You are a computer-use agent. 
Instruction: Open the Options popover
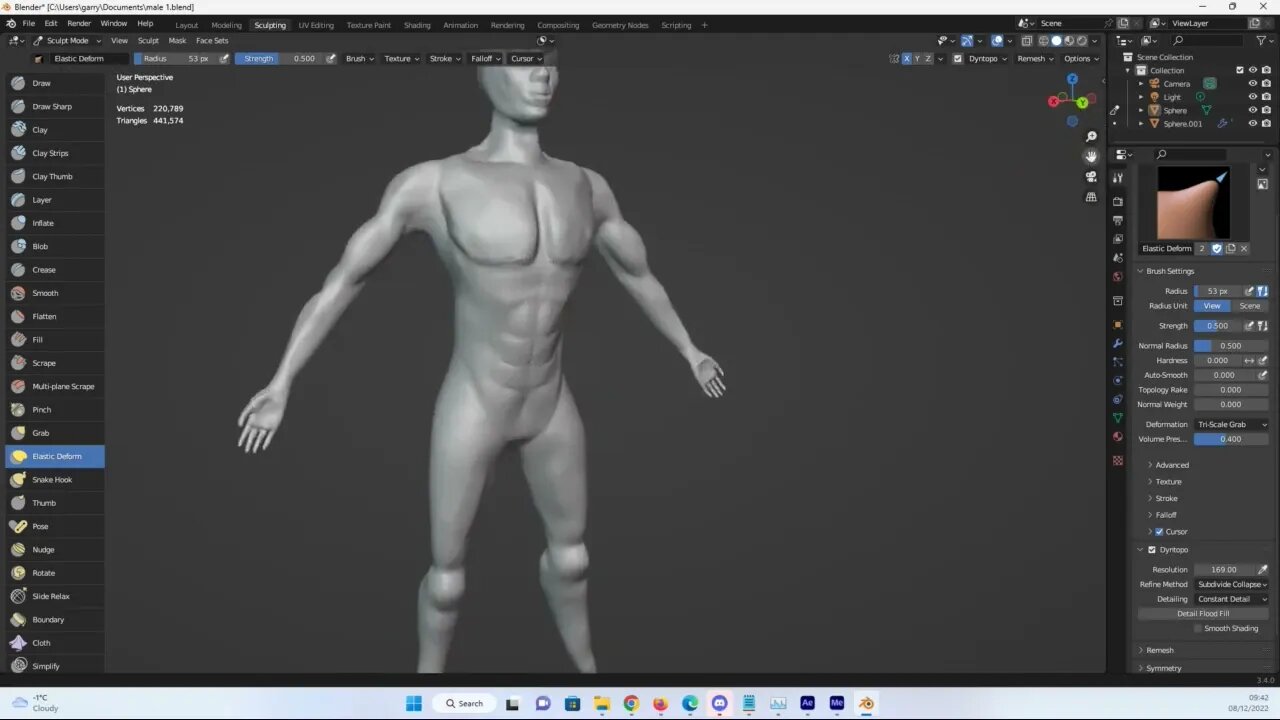click(x=1081, y=58)
